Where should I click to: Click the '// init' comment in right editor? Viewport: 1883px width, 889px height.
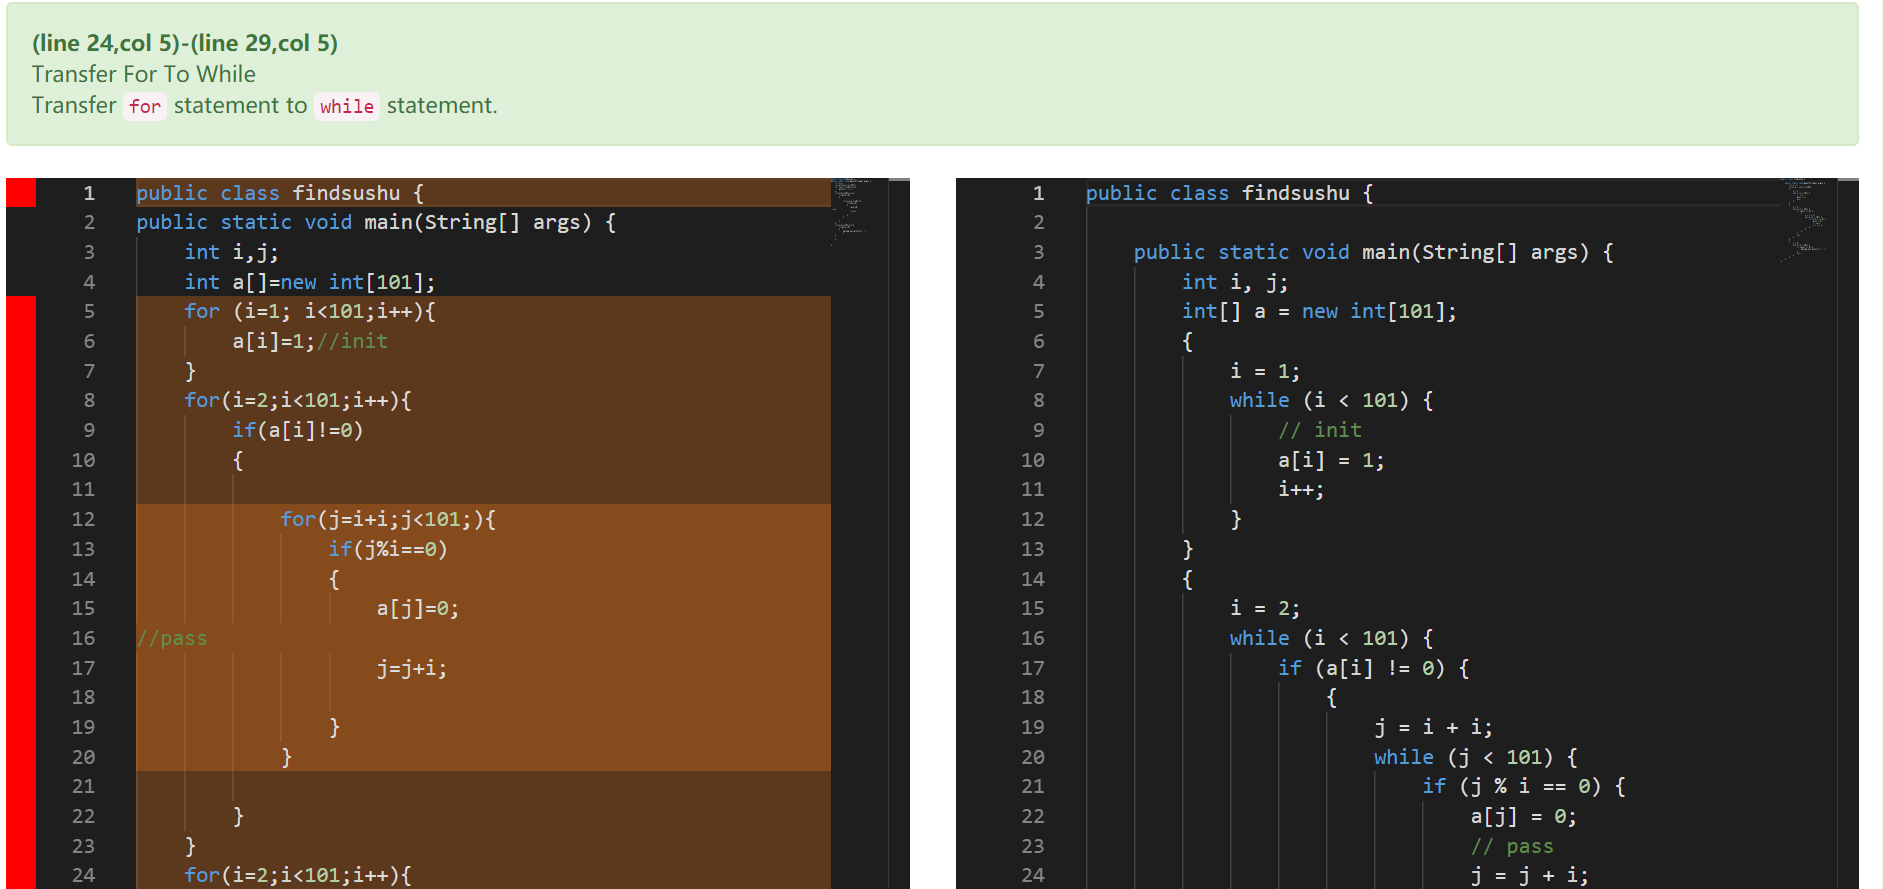click(x=1320, y=430)
